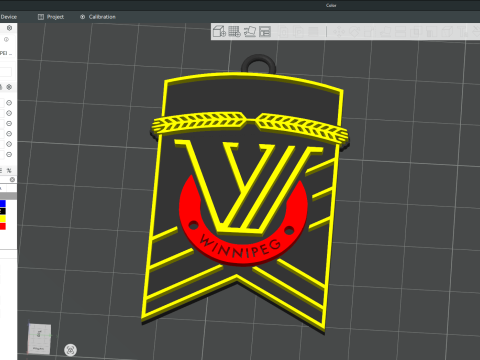Open the Calibration tab
This screenshot has width=480, height=360.
click(x=98, y=17)
